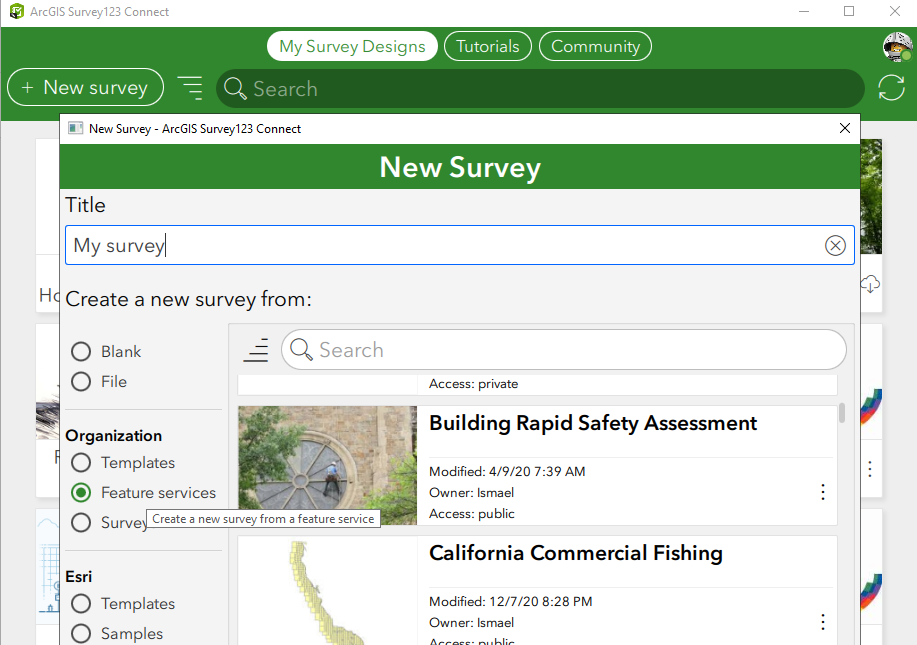This screenshot has width=917, height=645.
Task: Go to My Survey Designs tab
Action: click(x=353, y=46)
